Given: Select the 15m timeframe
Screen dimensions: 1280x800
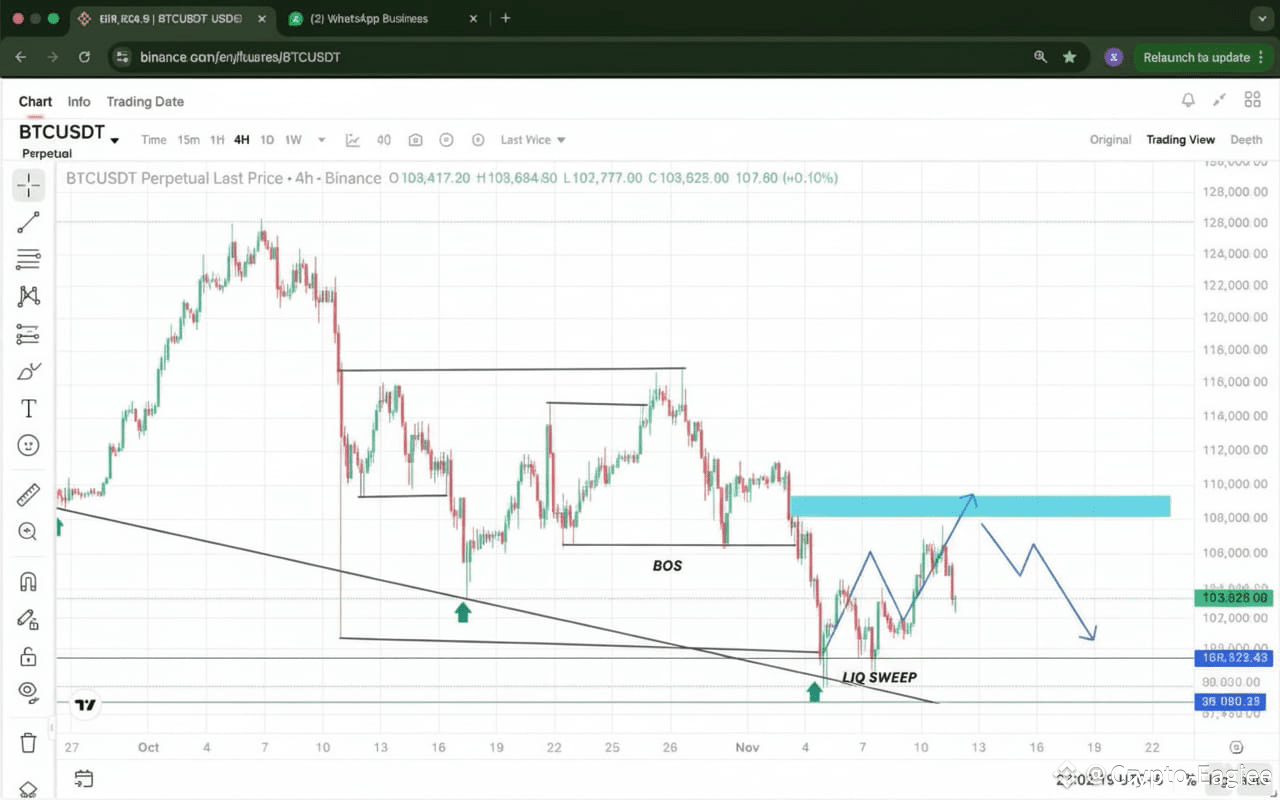Looking at the screenshot, I should (x=188, y=140).
